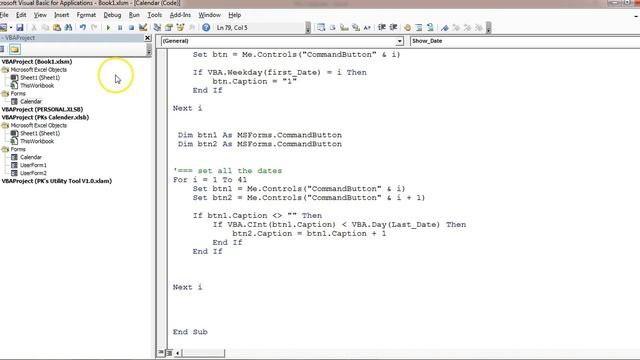Indent the selected code with Indent icon

(382, 27)
